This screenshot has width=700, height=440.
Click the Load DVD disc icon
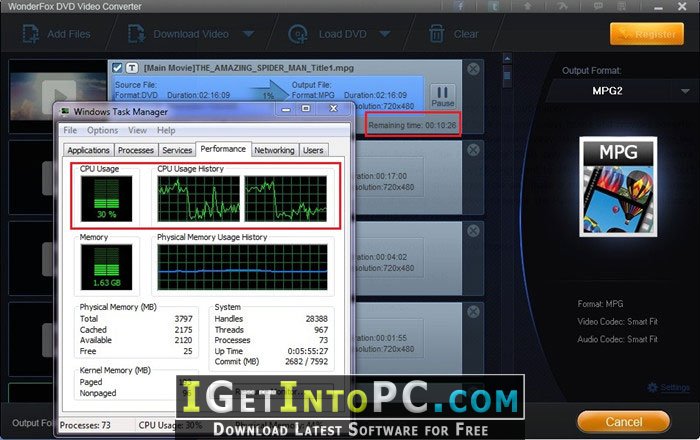[298, 34]
